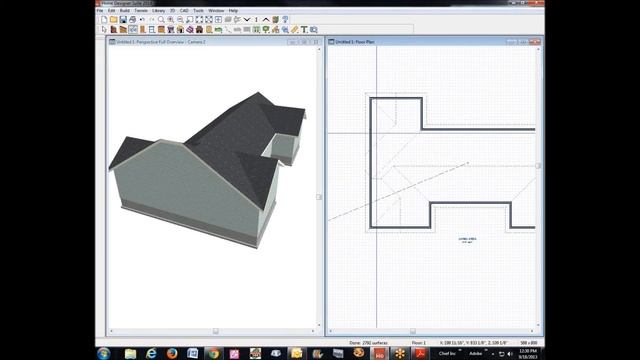
Task: Open the Help menu
Action: 233,11
